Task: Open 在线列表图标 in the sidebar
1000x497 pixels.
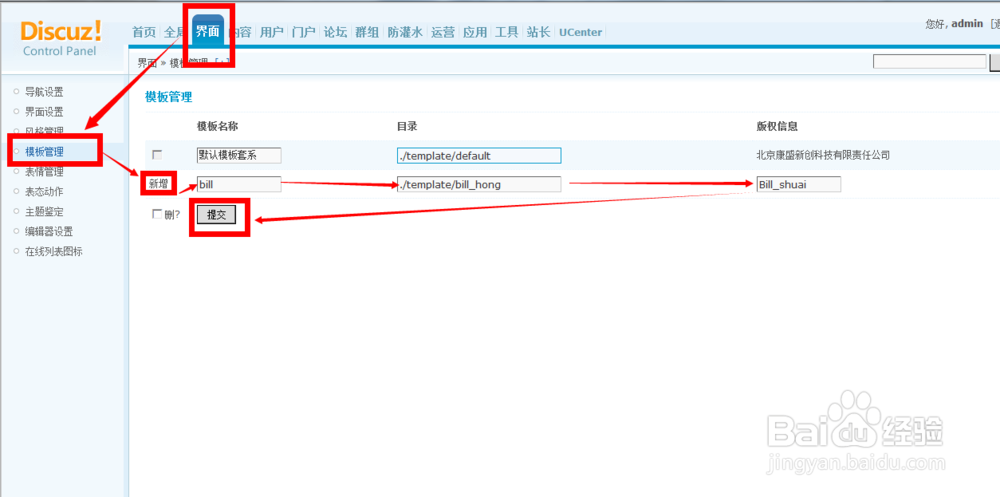Action: coord(54,251)
